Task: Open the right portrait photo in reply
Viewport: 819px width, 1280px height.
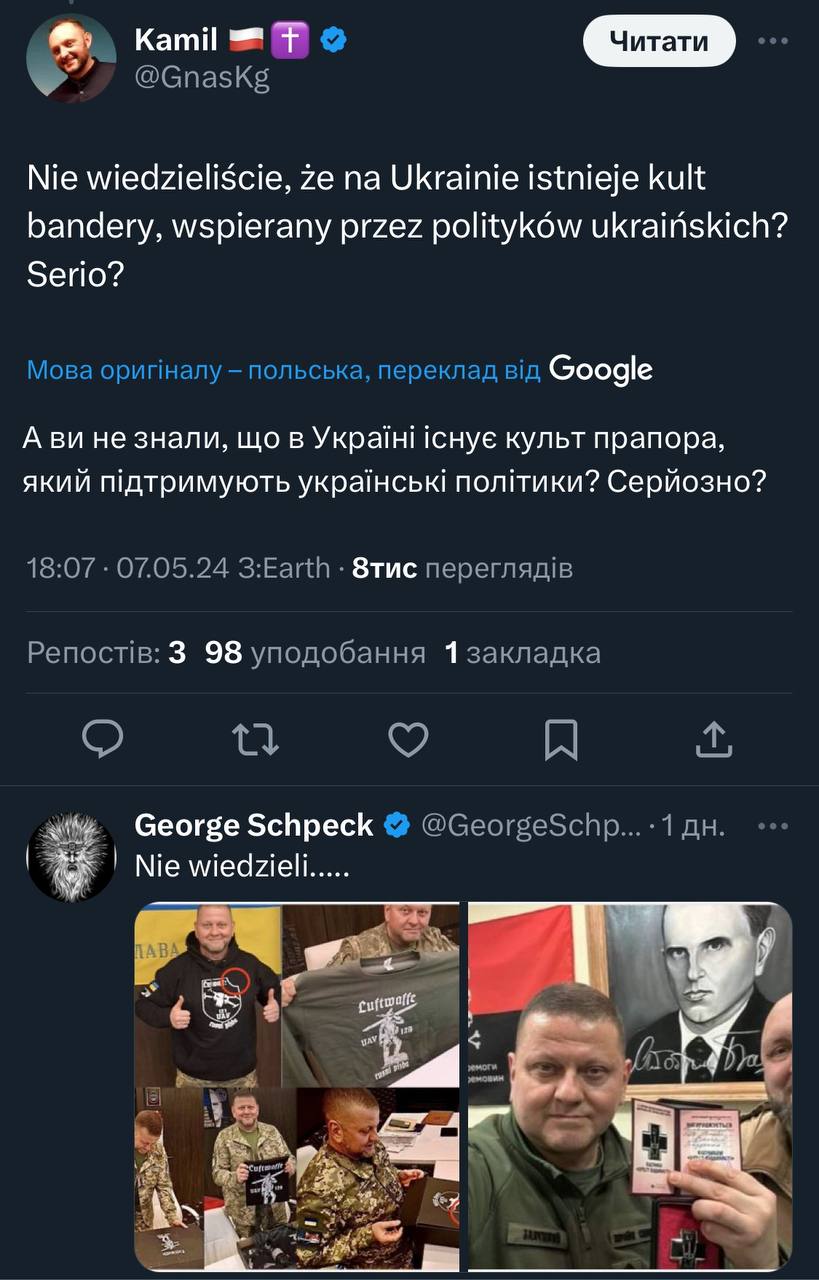Action: coord(630,1086)
